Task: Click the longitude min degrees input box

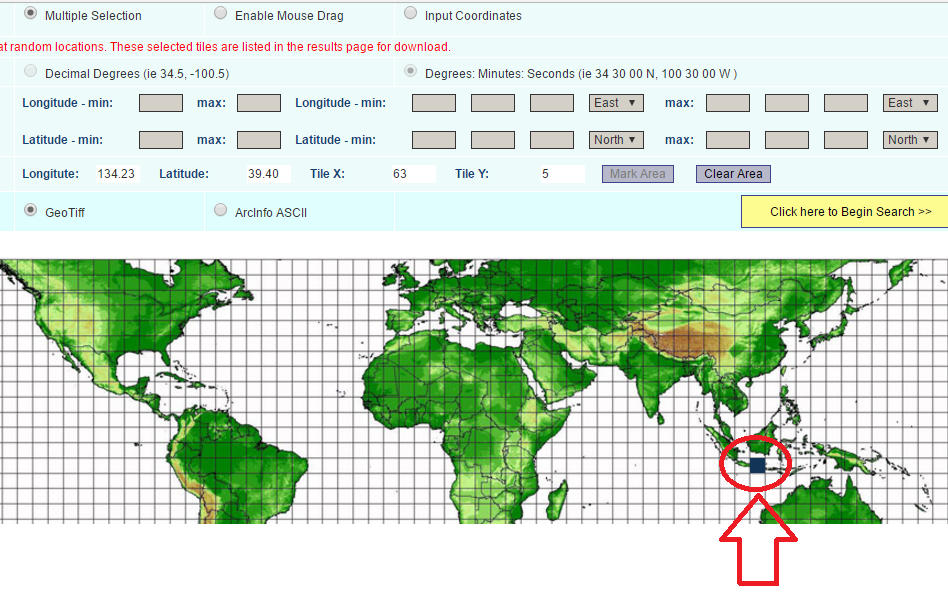Action: click(x=433, y=102)
